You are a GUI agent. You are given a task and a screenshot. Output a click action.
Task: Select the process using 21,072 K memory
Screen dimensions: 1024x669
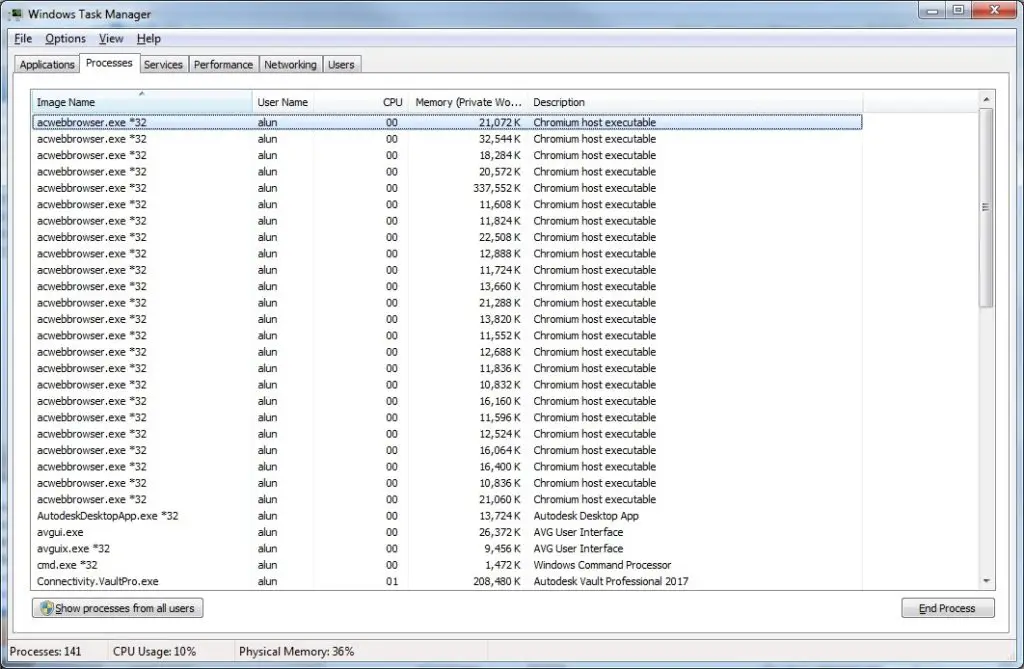point(447,122)
